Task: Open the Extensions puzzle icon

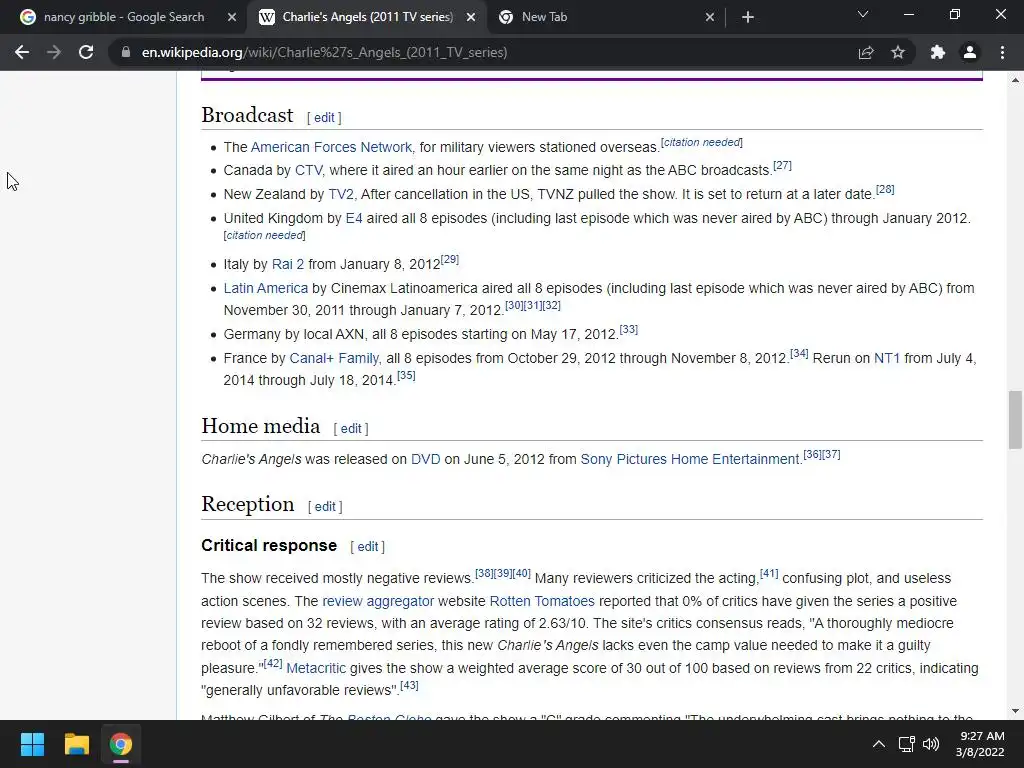Action: pos(938,52)
